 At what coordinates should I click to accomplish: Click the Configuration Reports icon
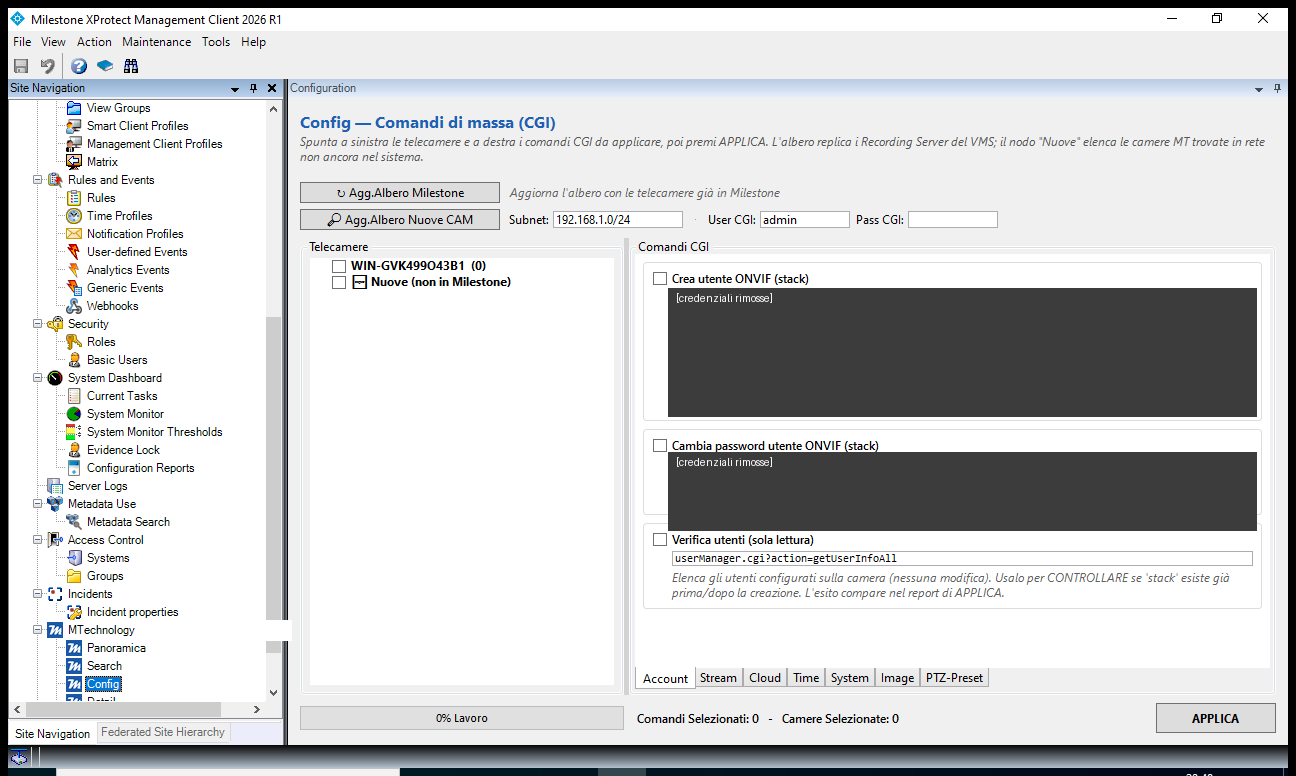tap(74, 468)
